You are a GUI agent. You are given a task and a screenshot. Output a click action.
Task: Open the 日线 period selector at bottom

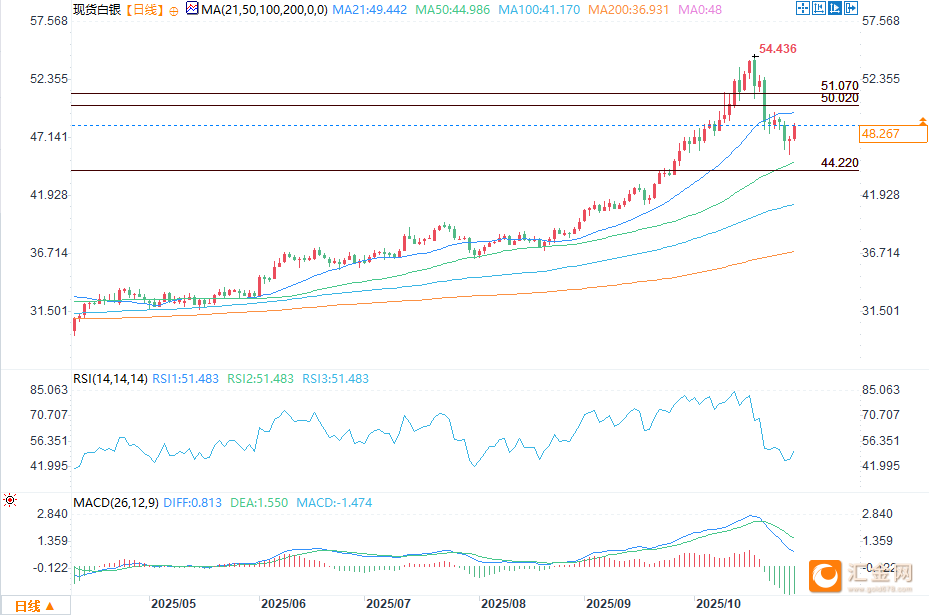pyautogui.click(x=35, y=606)
